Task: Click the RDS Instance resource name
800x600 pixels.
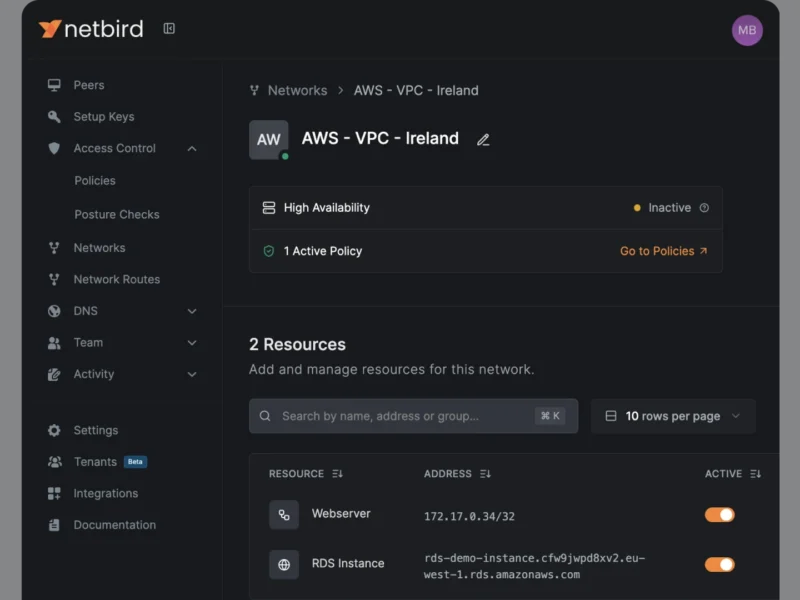Action: pyautogui.click(x=348, y=563)
